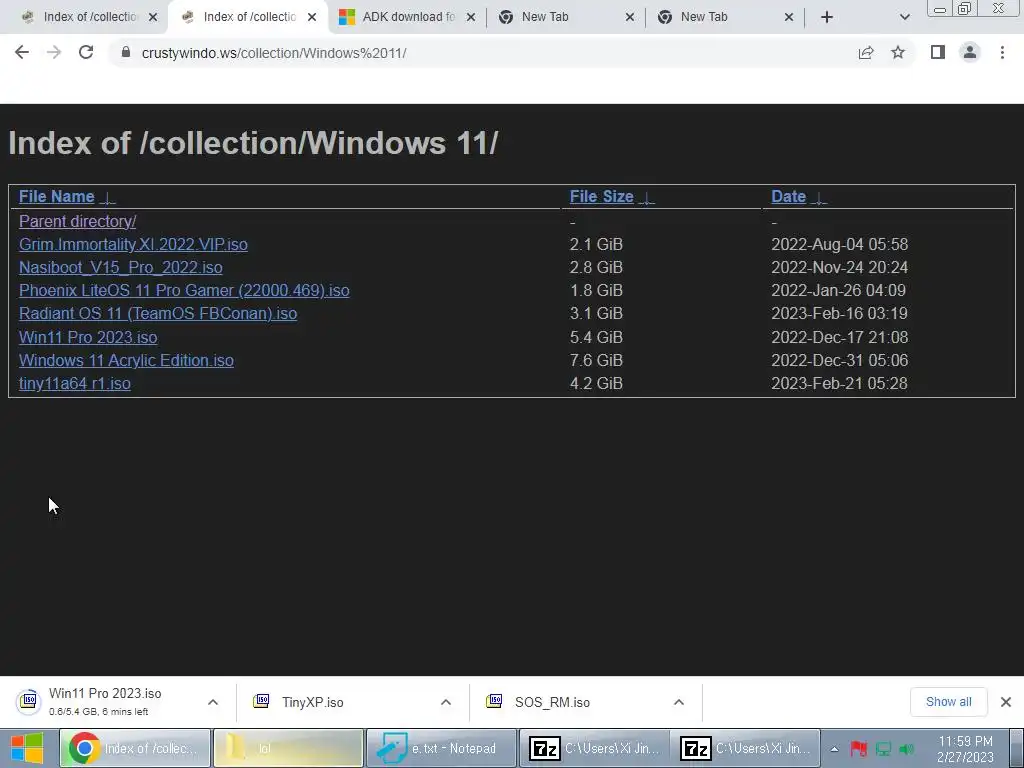Reload the current page

pos(86,52)
